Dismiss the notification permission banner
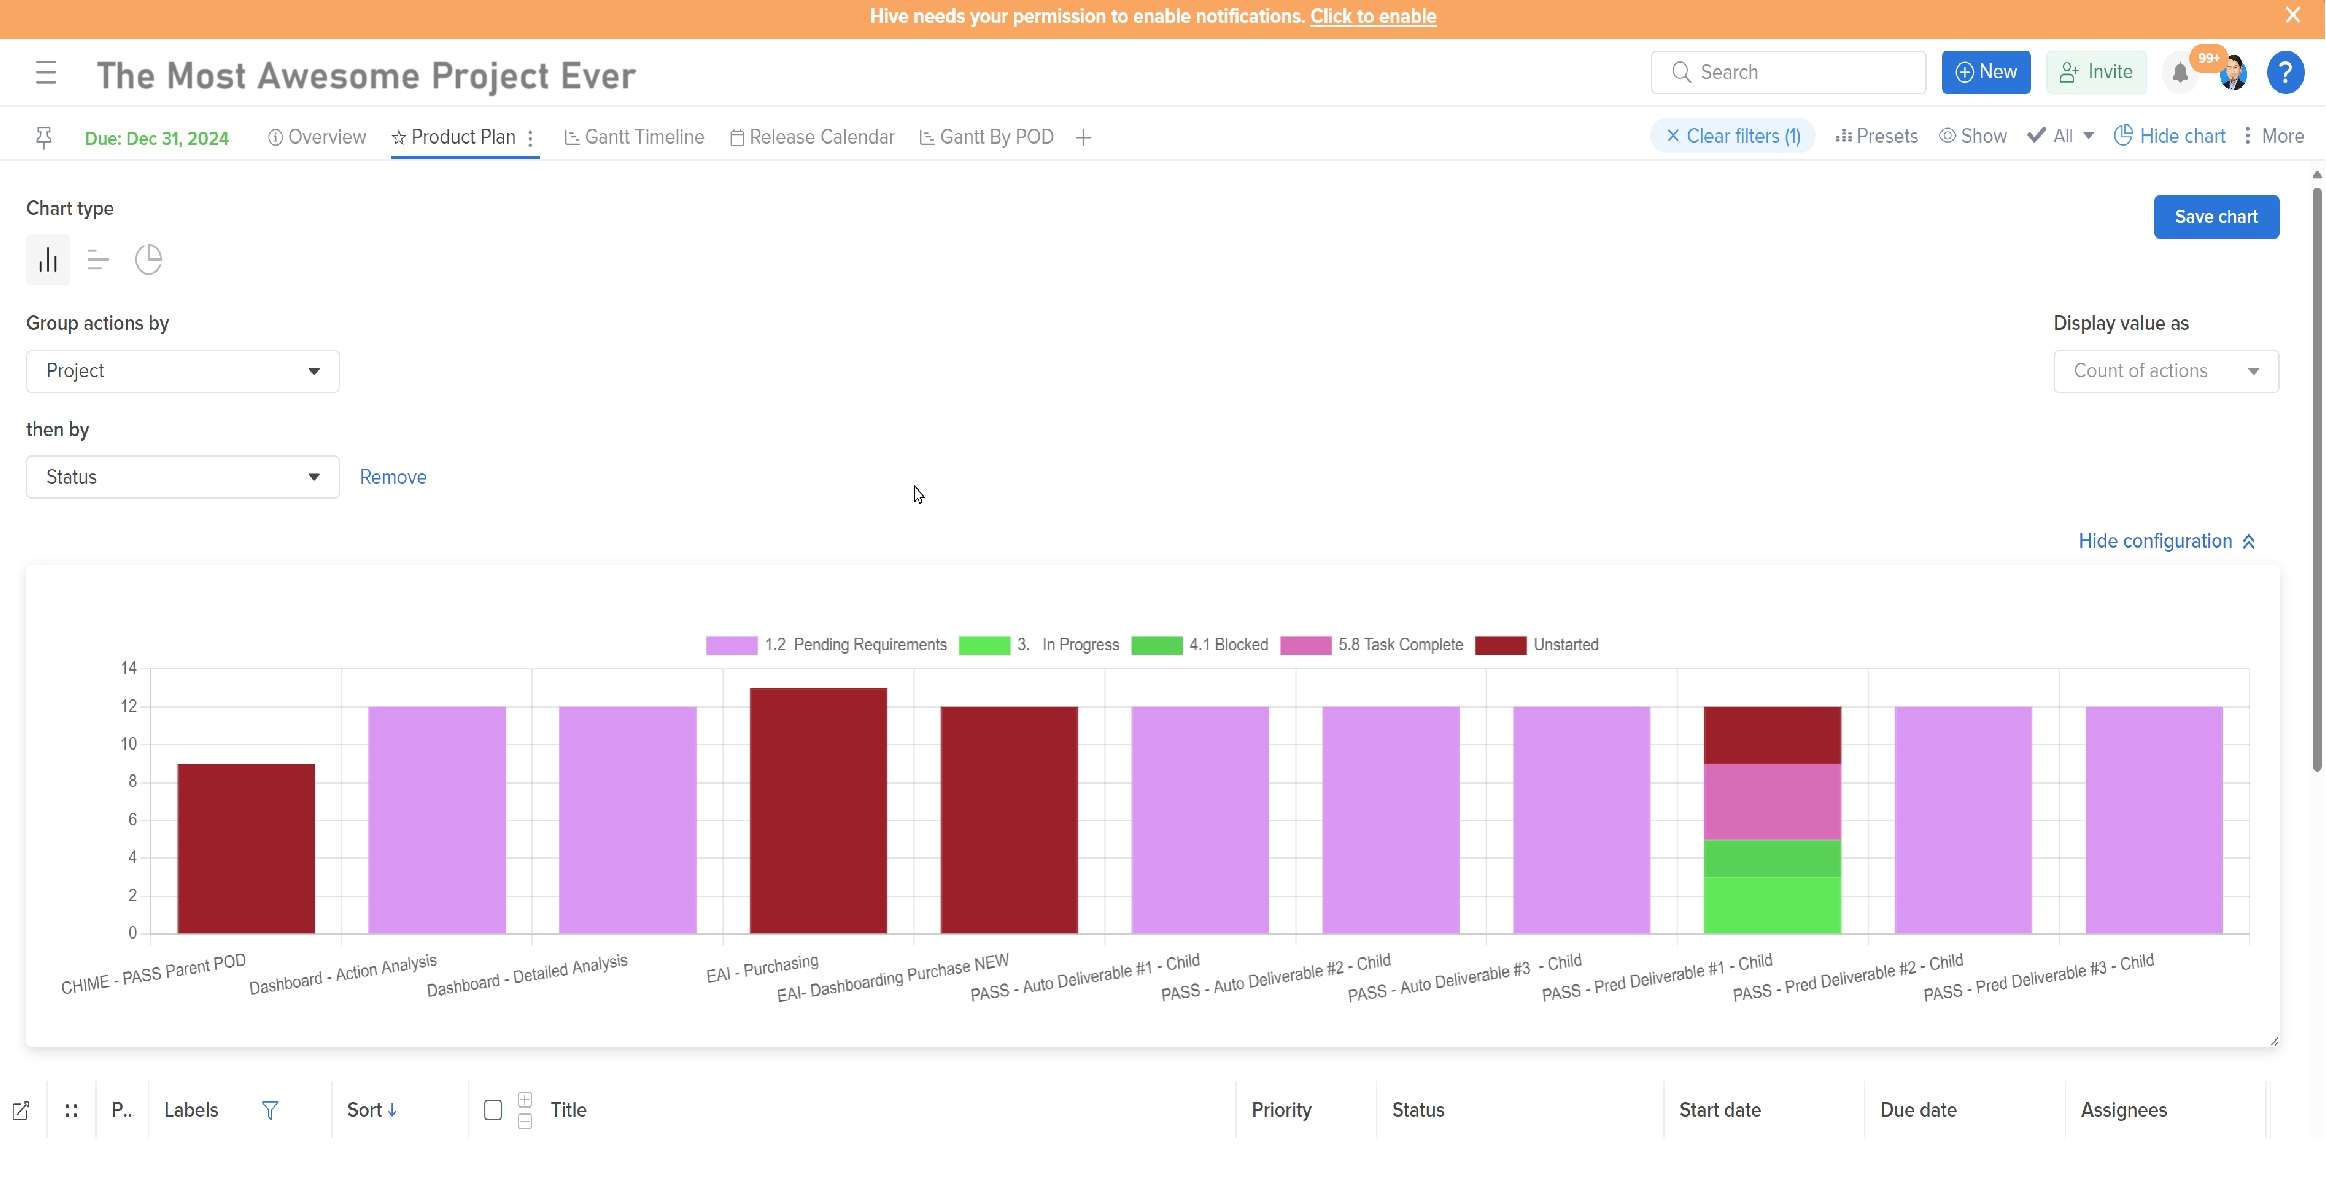This screenshot has width=2326, height=1179. click(2293, 15)
